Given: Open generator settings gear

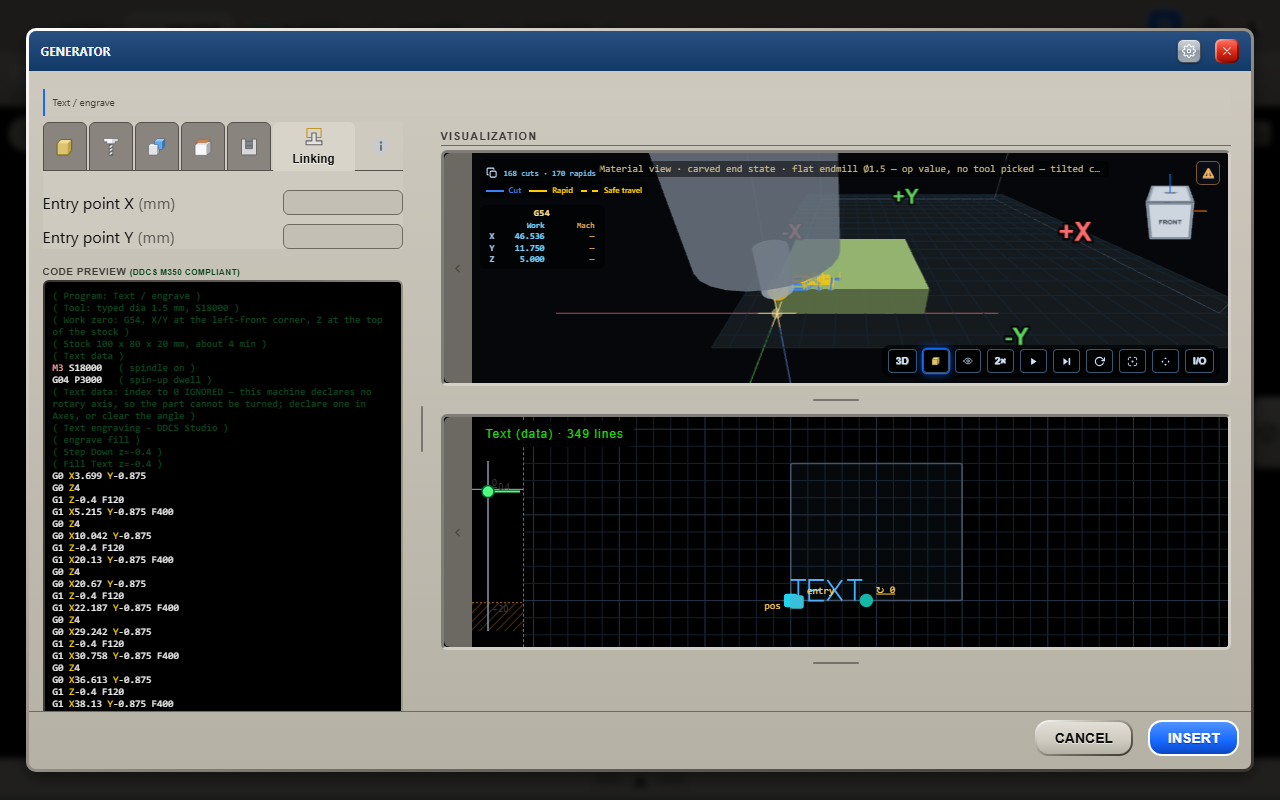Looking at the screenshot, I should point(1189,51).
